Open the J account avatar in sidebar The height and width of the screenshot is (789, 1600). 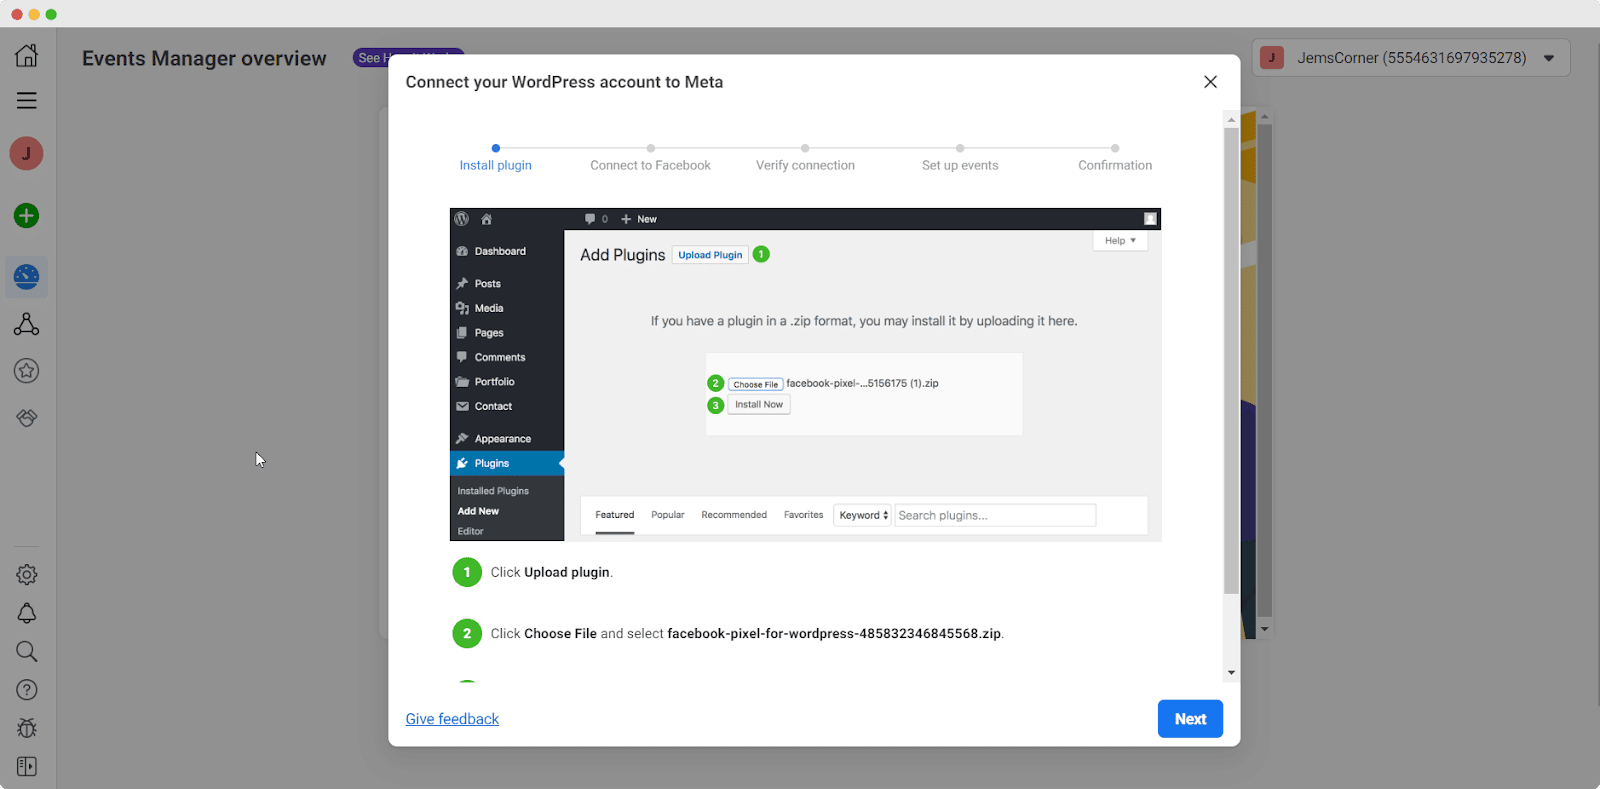(27, 153)
